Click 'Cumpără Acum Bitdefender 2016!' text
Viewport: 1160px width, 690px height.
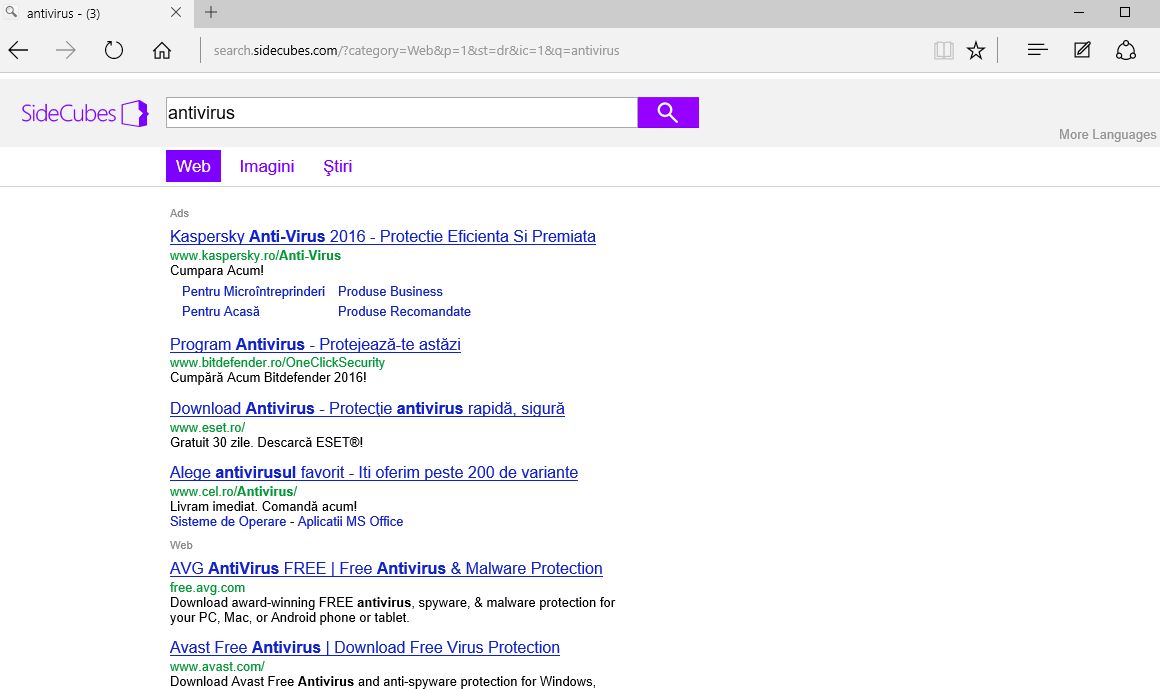[268, 378]
